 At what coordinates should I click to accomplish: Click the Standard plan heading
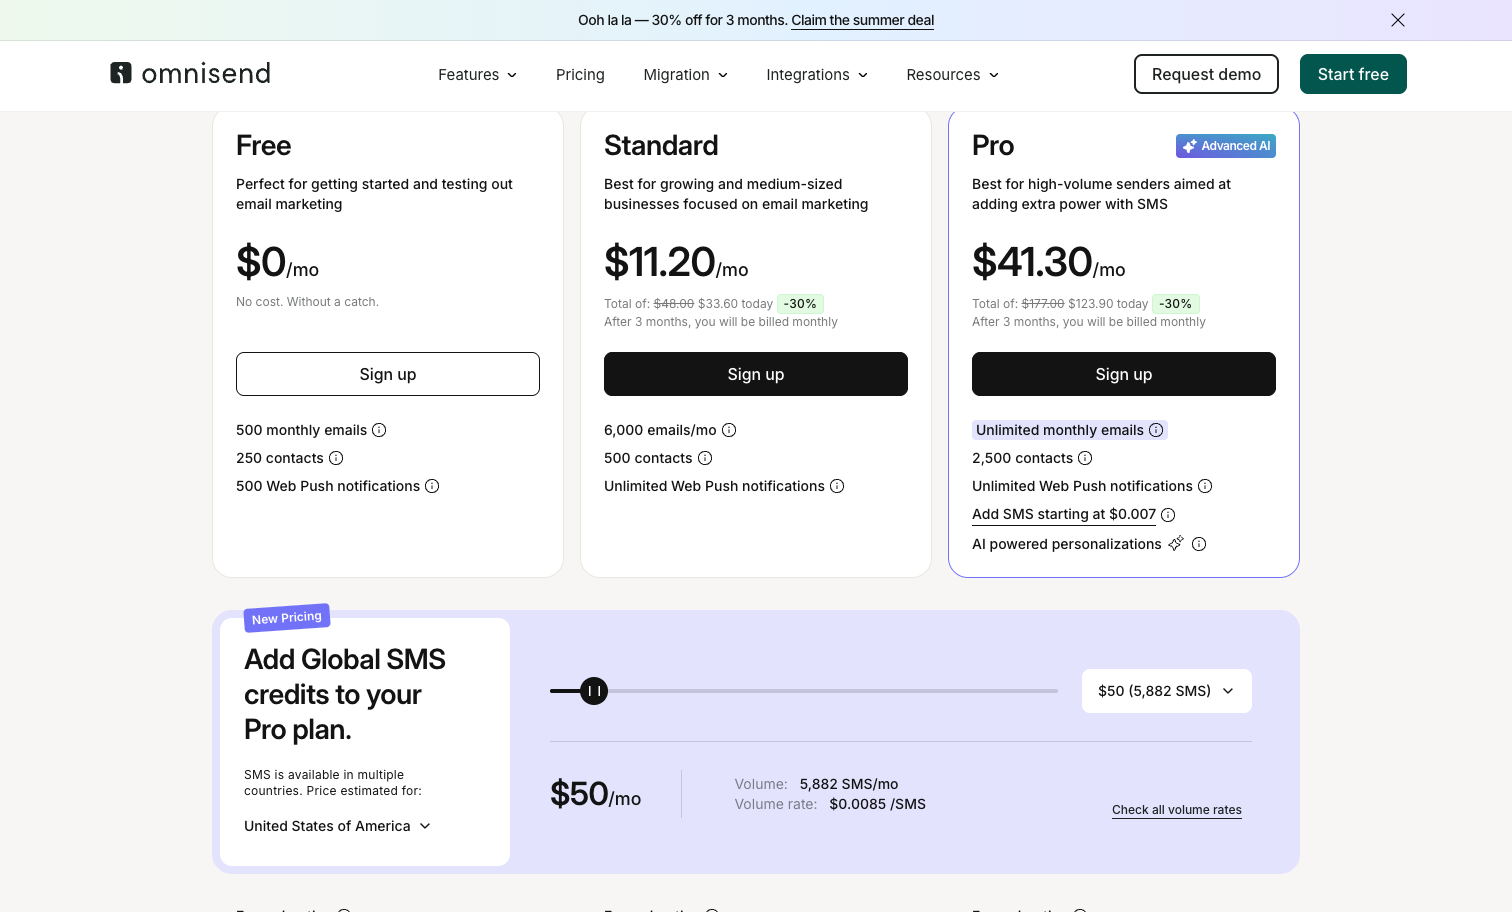[x=661, y=146]
